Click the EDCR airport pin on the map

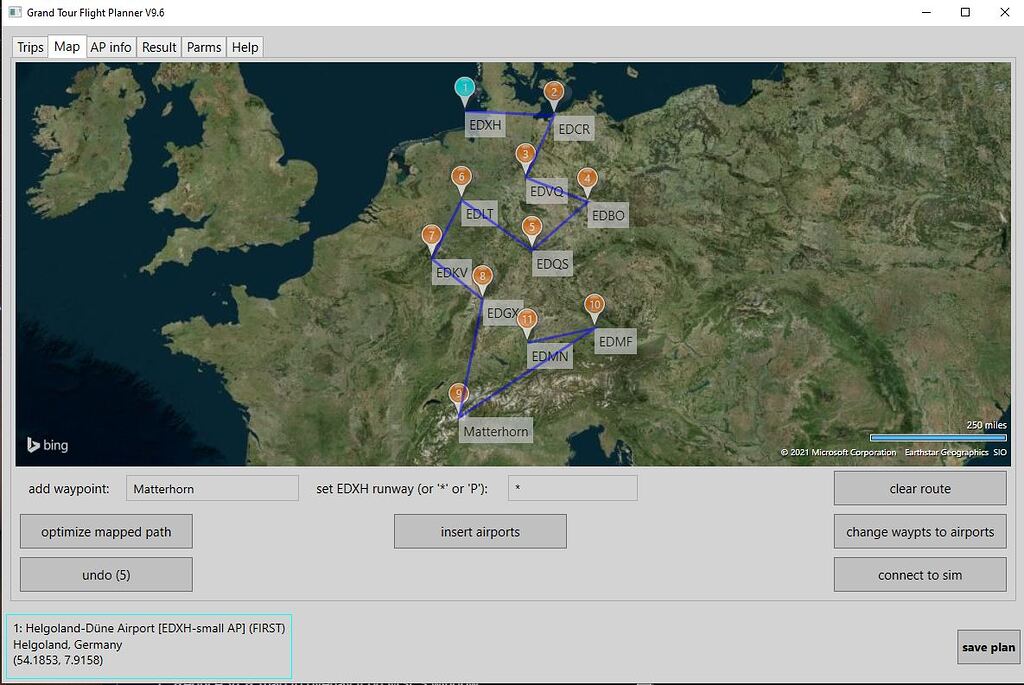tap(553, 92)
